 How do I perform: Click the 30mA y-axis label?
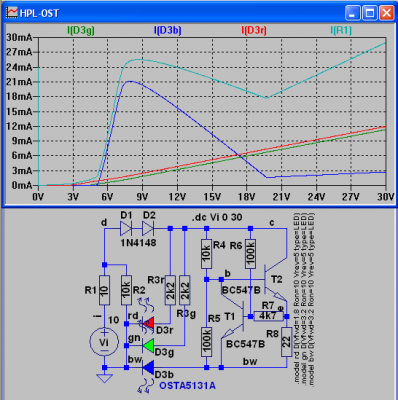click(x=19, y=37)
